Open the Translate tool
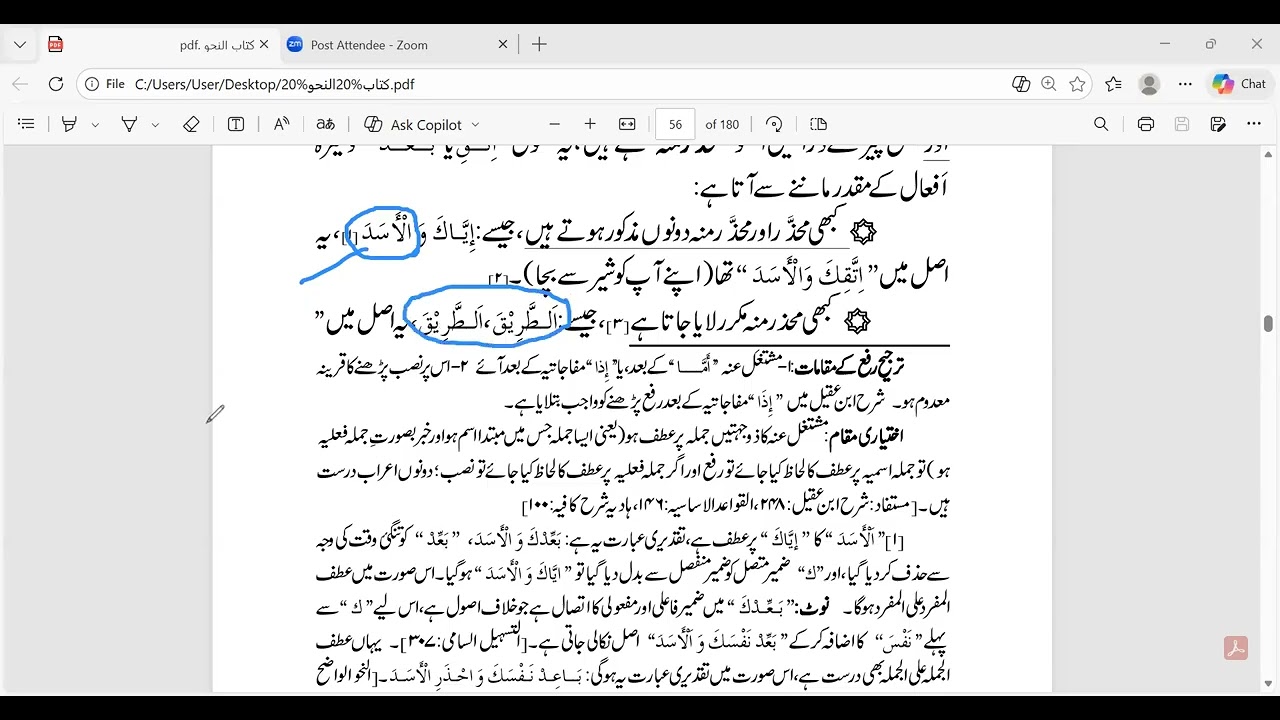This screenshot has height=720, width=1280. coord(326,124)
